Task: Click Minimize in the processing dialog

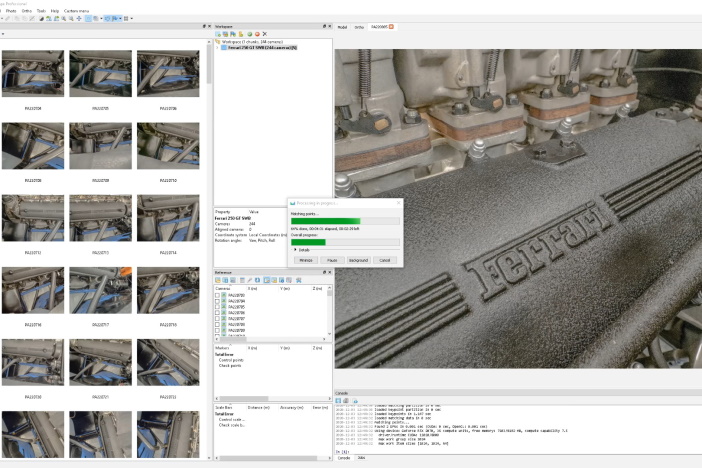Action: coord(306,260)
